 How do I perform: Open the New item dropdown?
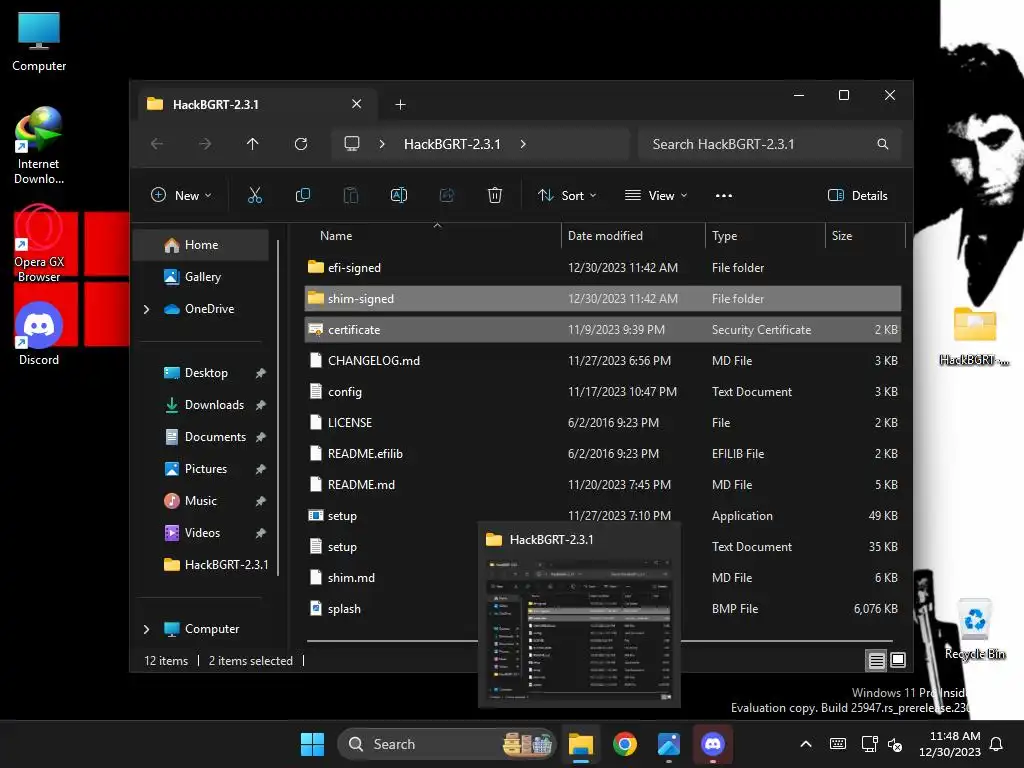pyautogui.click(x=181, y=195)
